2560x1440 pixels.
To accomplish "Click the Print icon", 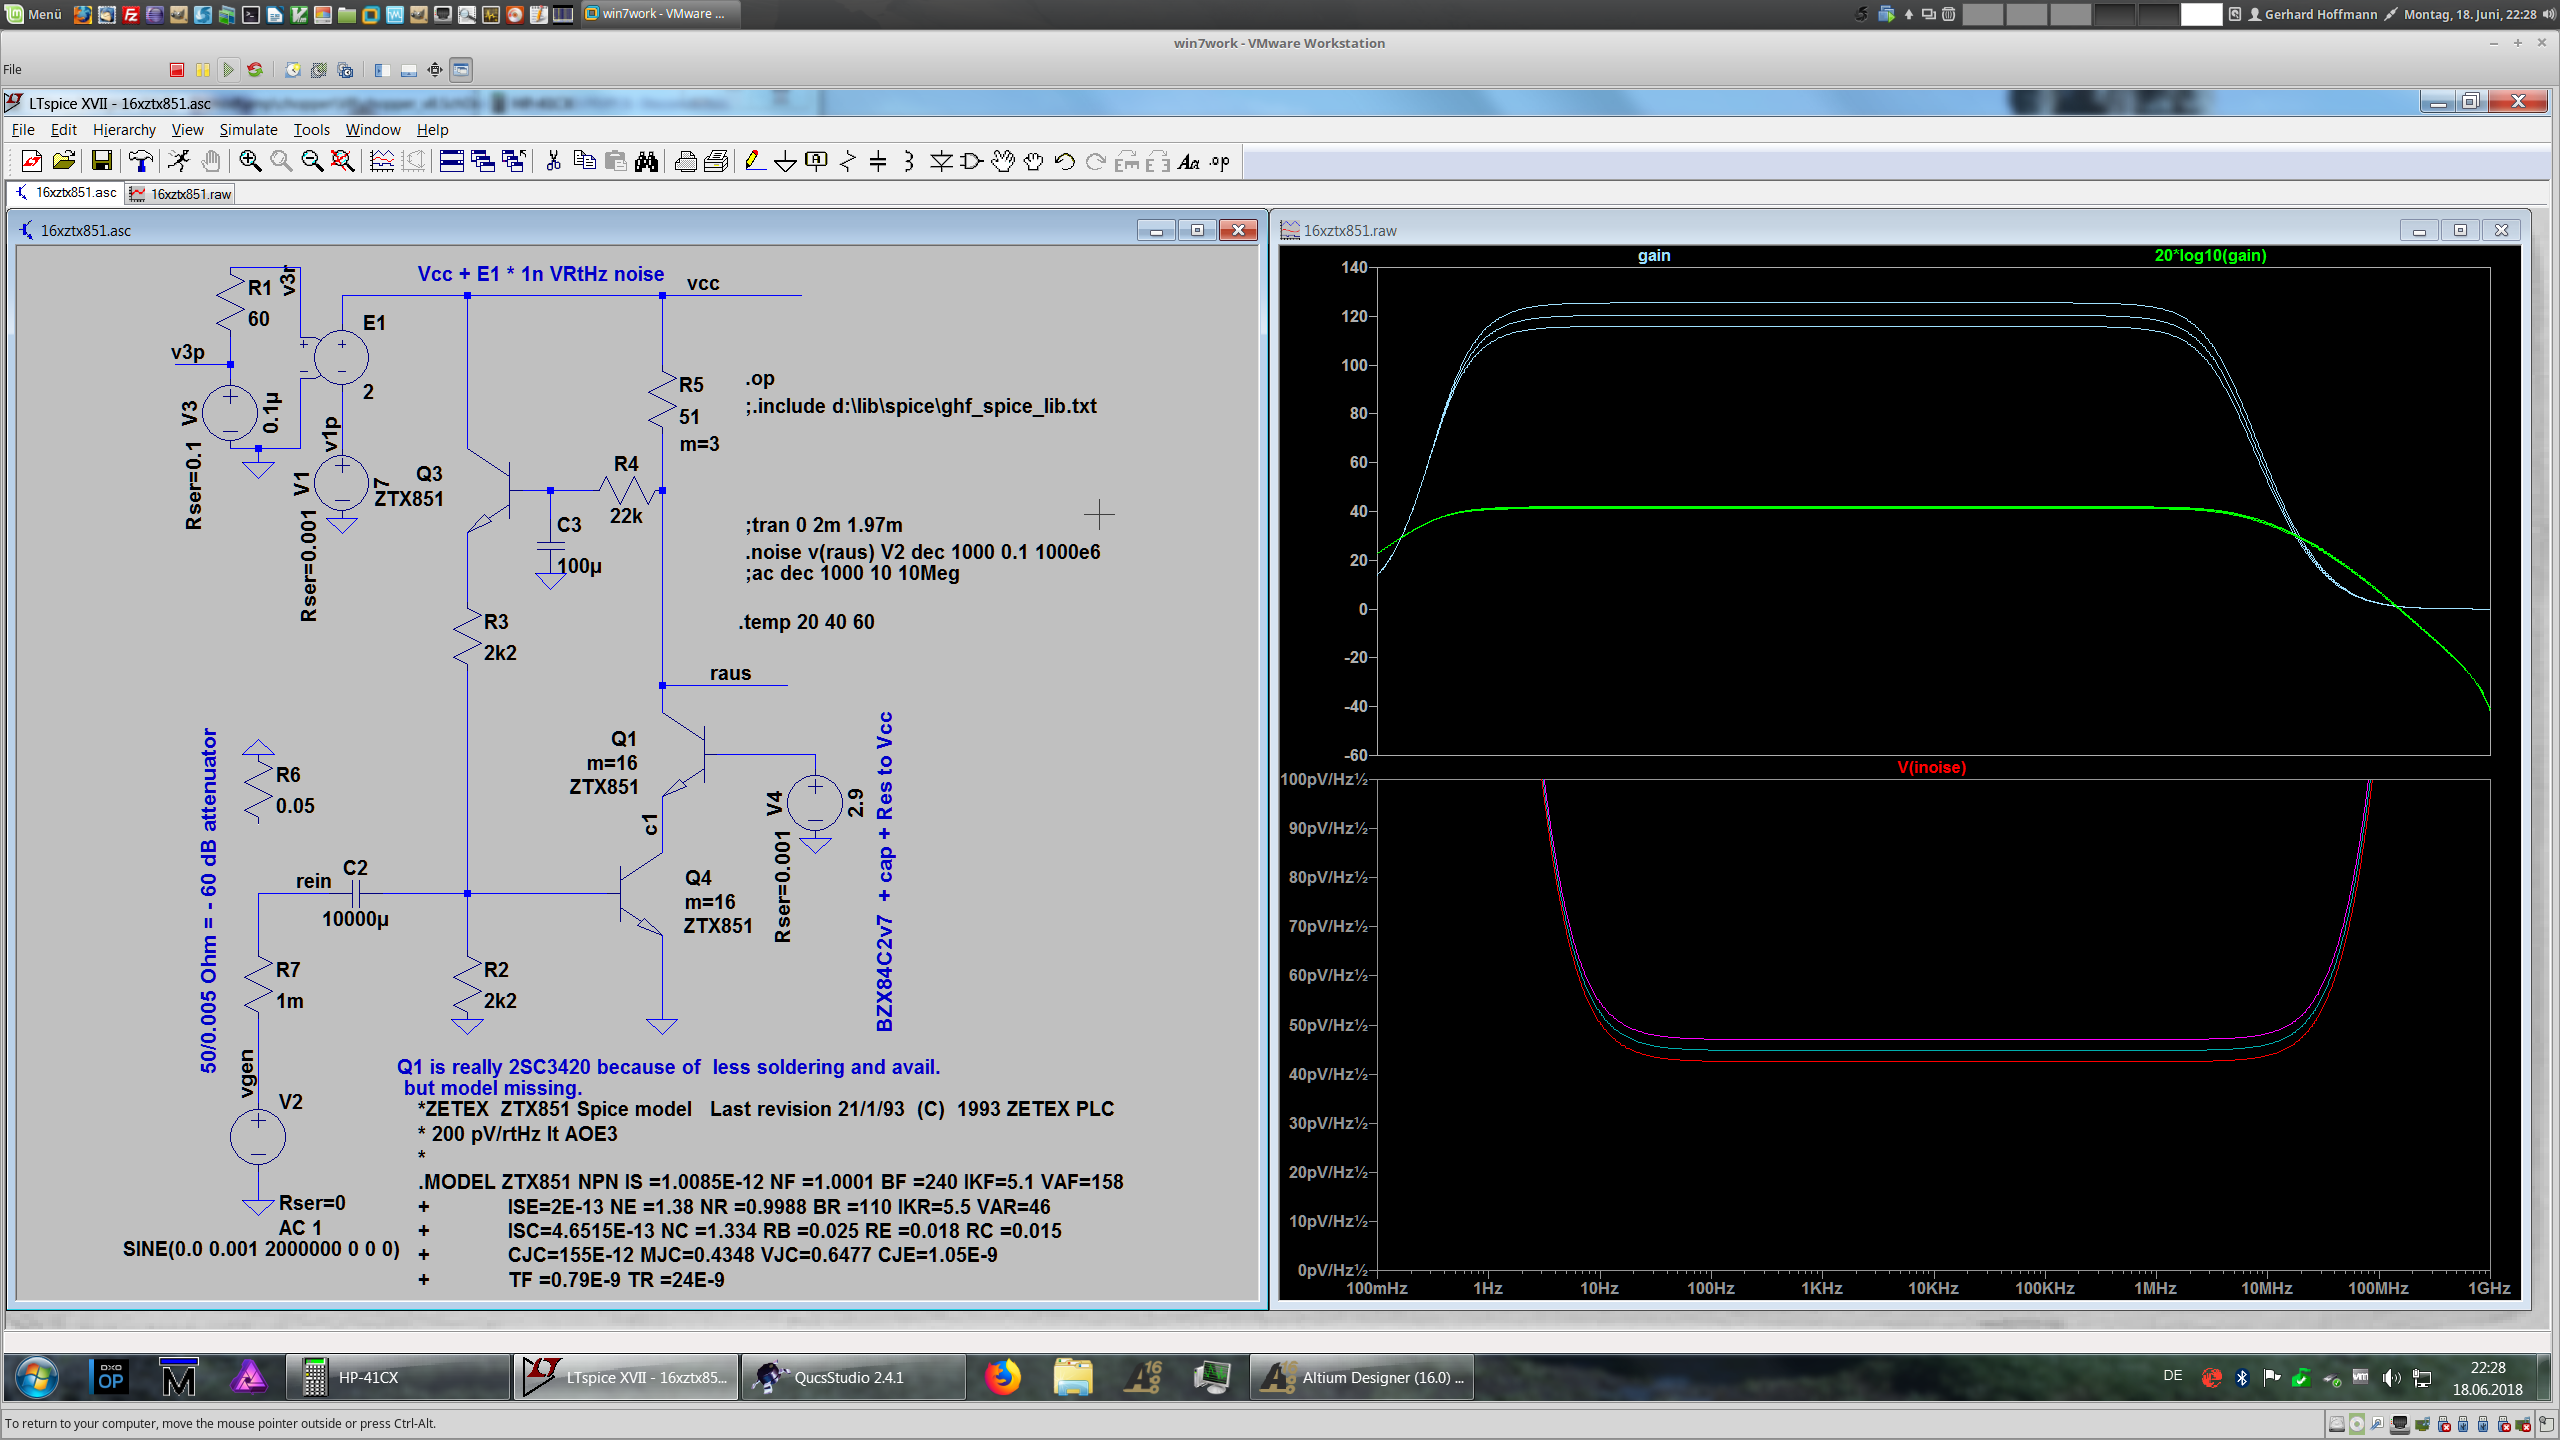I will click(686, 161).
